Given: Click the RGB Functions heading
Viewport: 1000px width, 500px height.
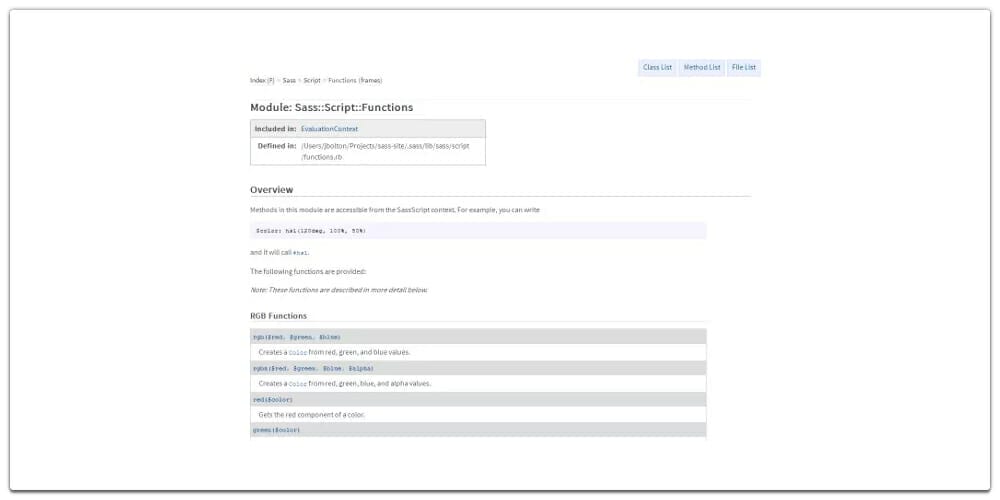Looking at the screenshot, I should (279, 316).
